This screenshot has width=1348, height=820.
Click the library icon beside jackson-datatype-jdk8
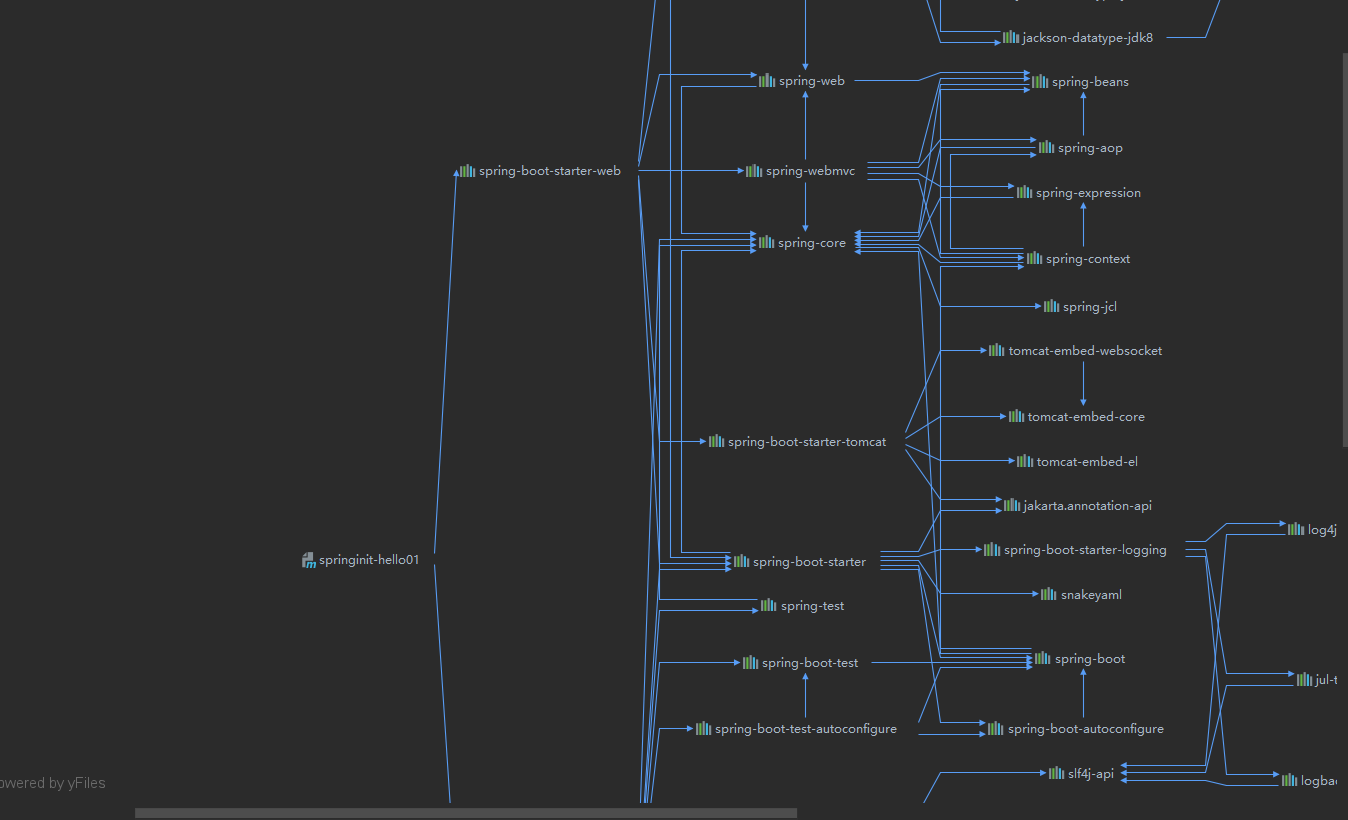pos(1011,38)
